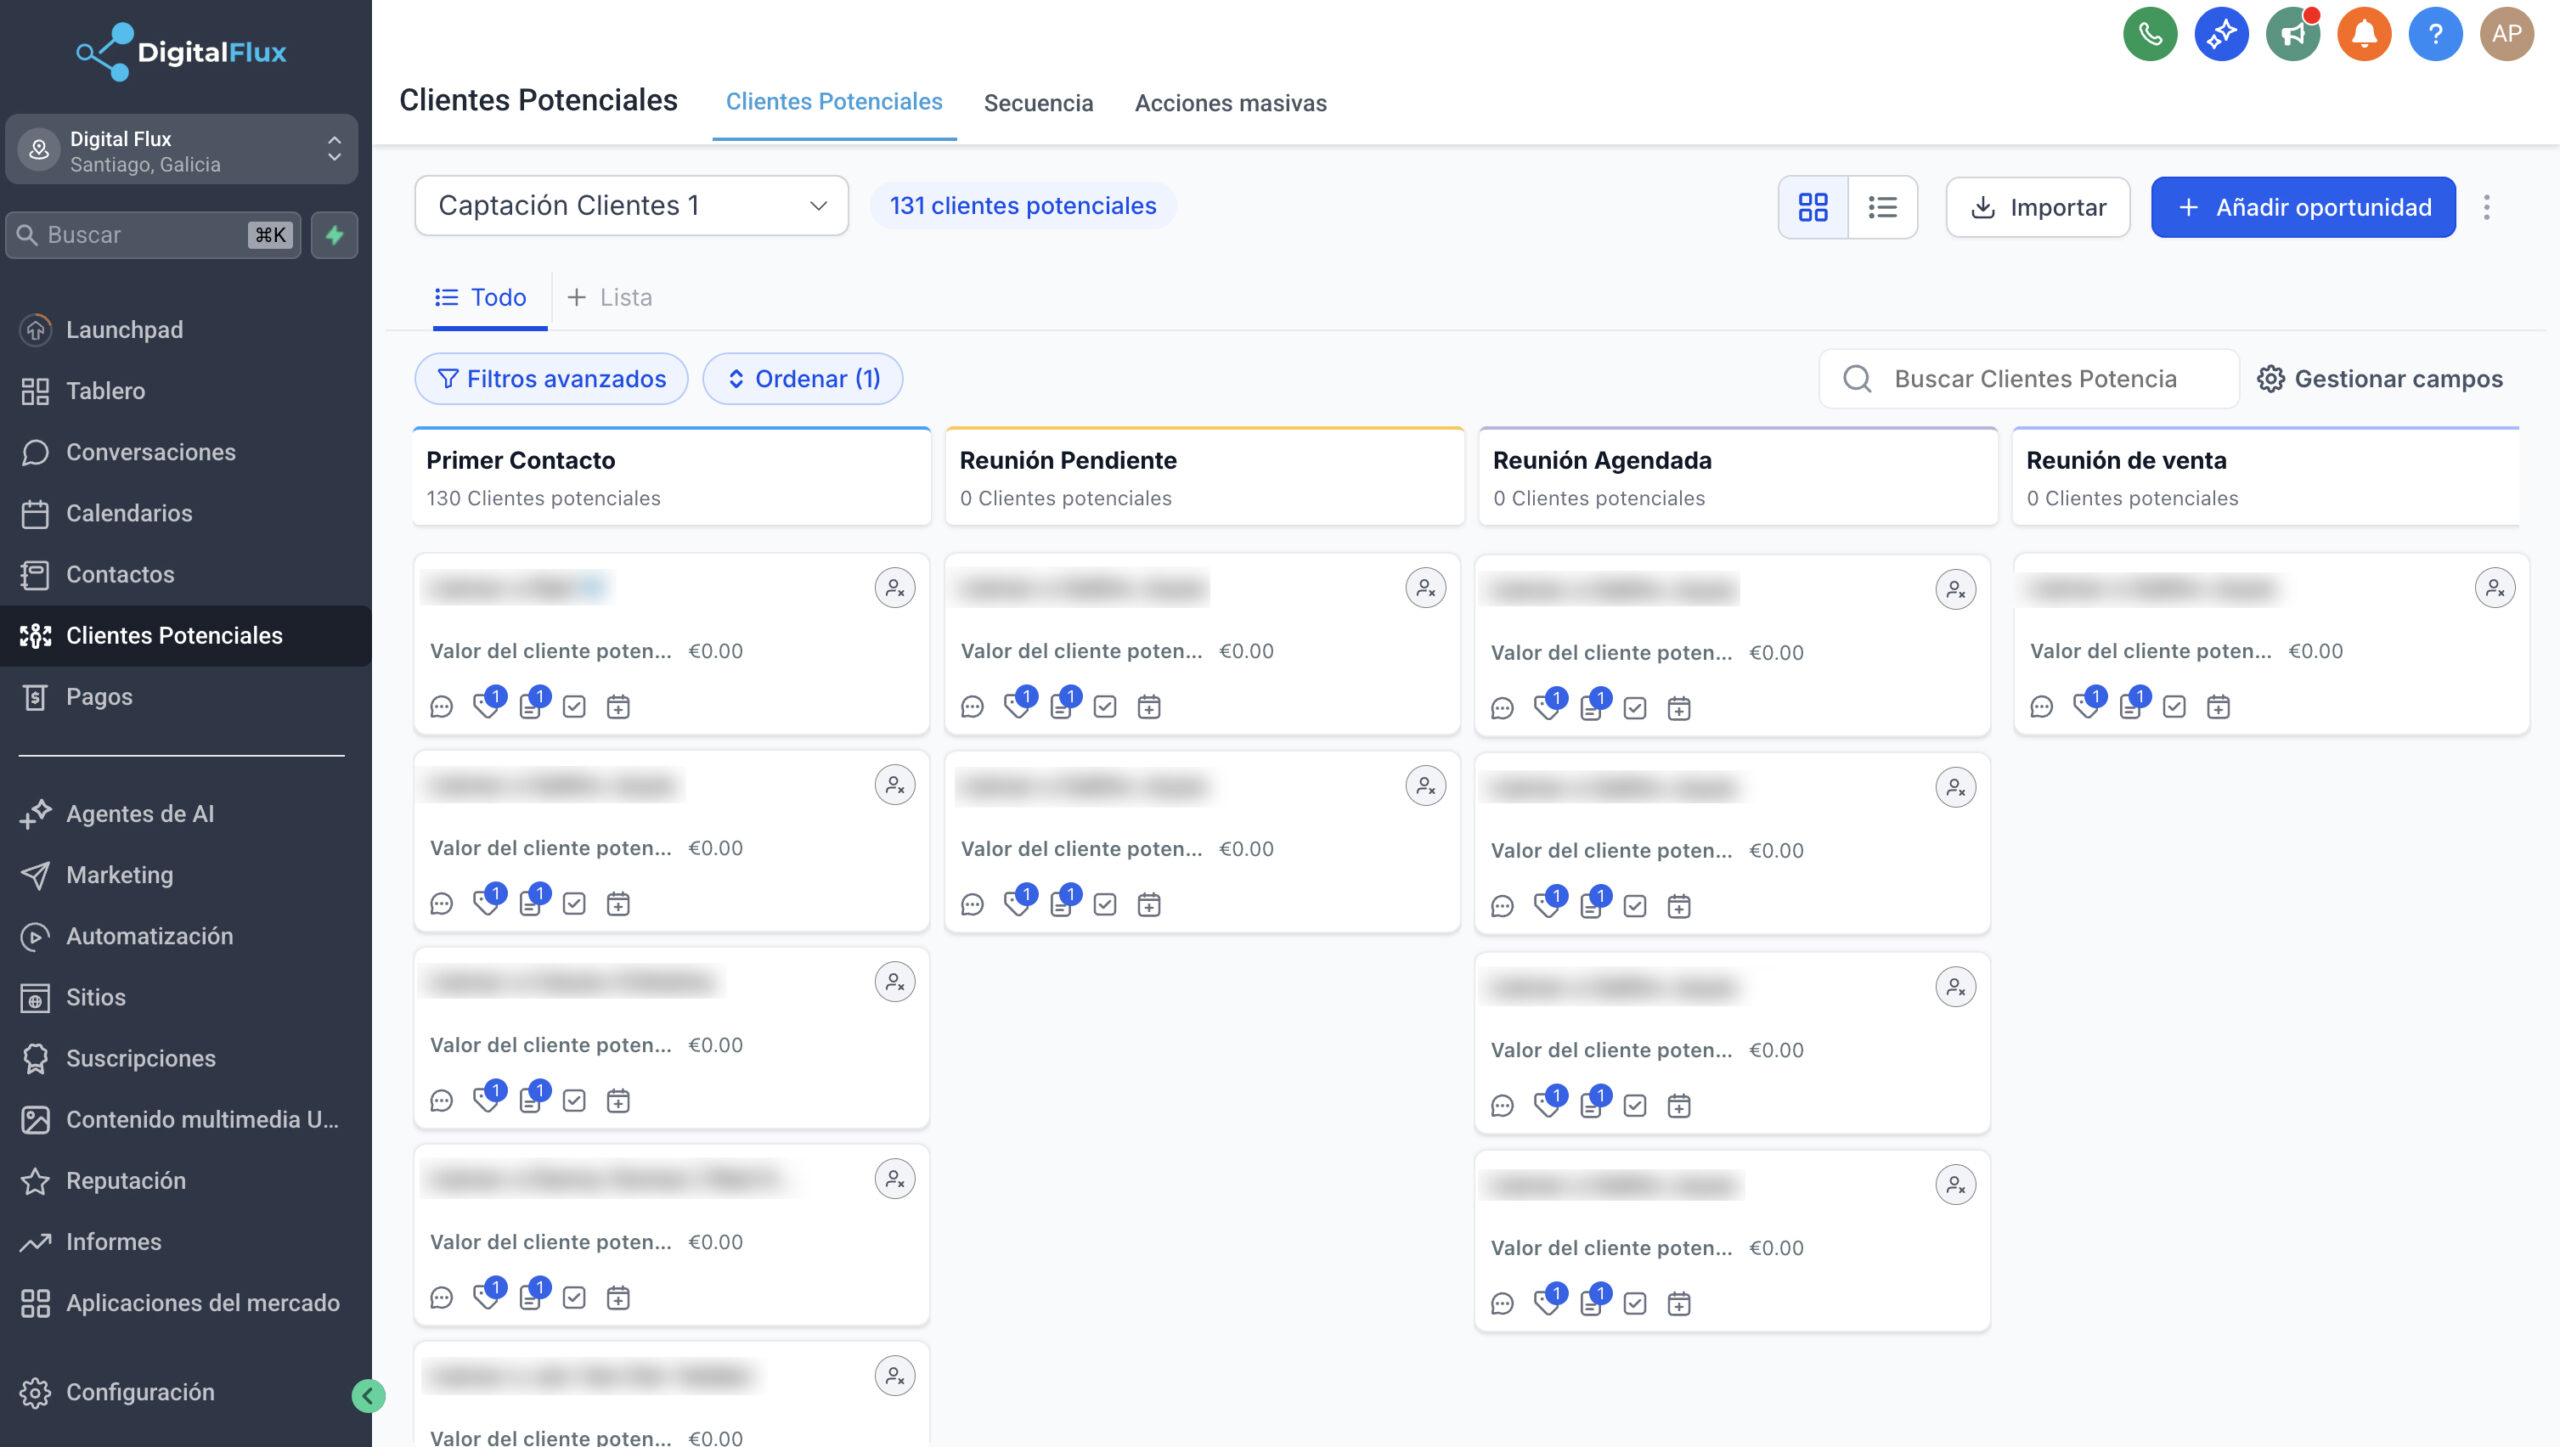Switch to list view of leads
This screenshot has height=1447, width=2560.
coord(1882,207)
